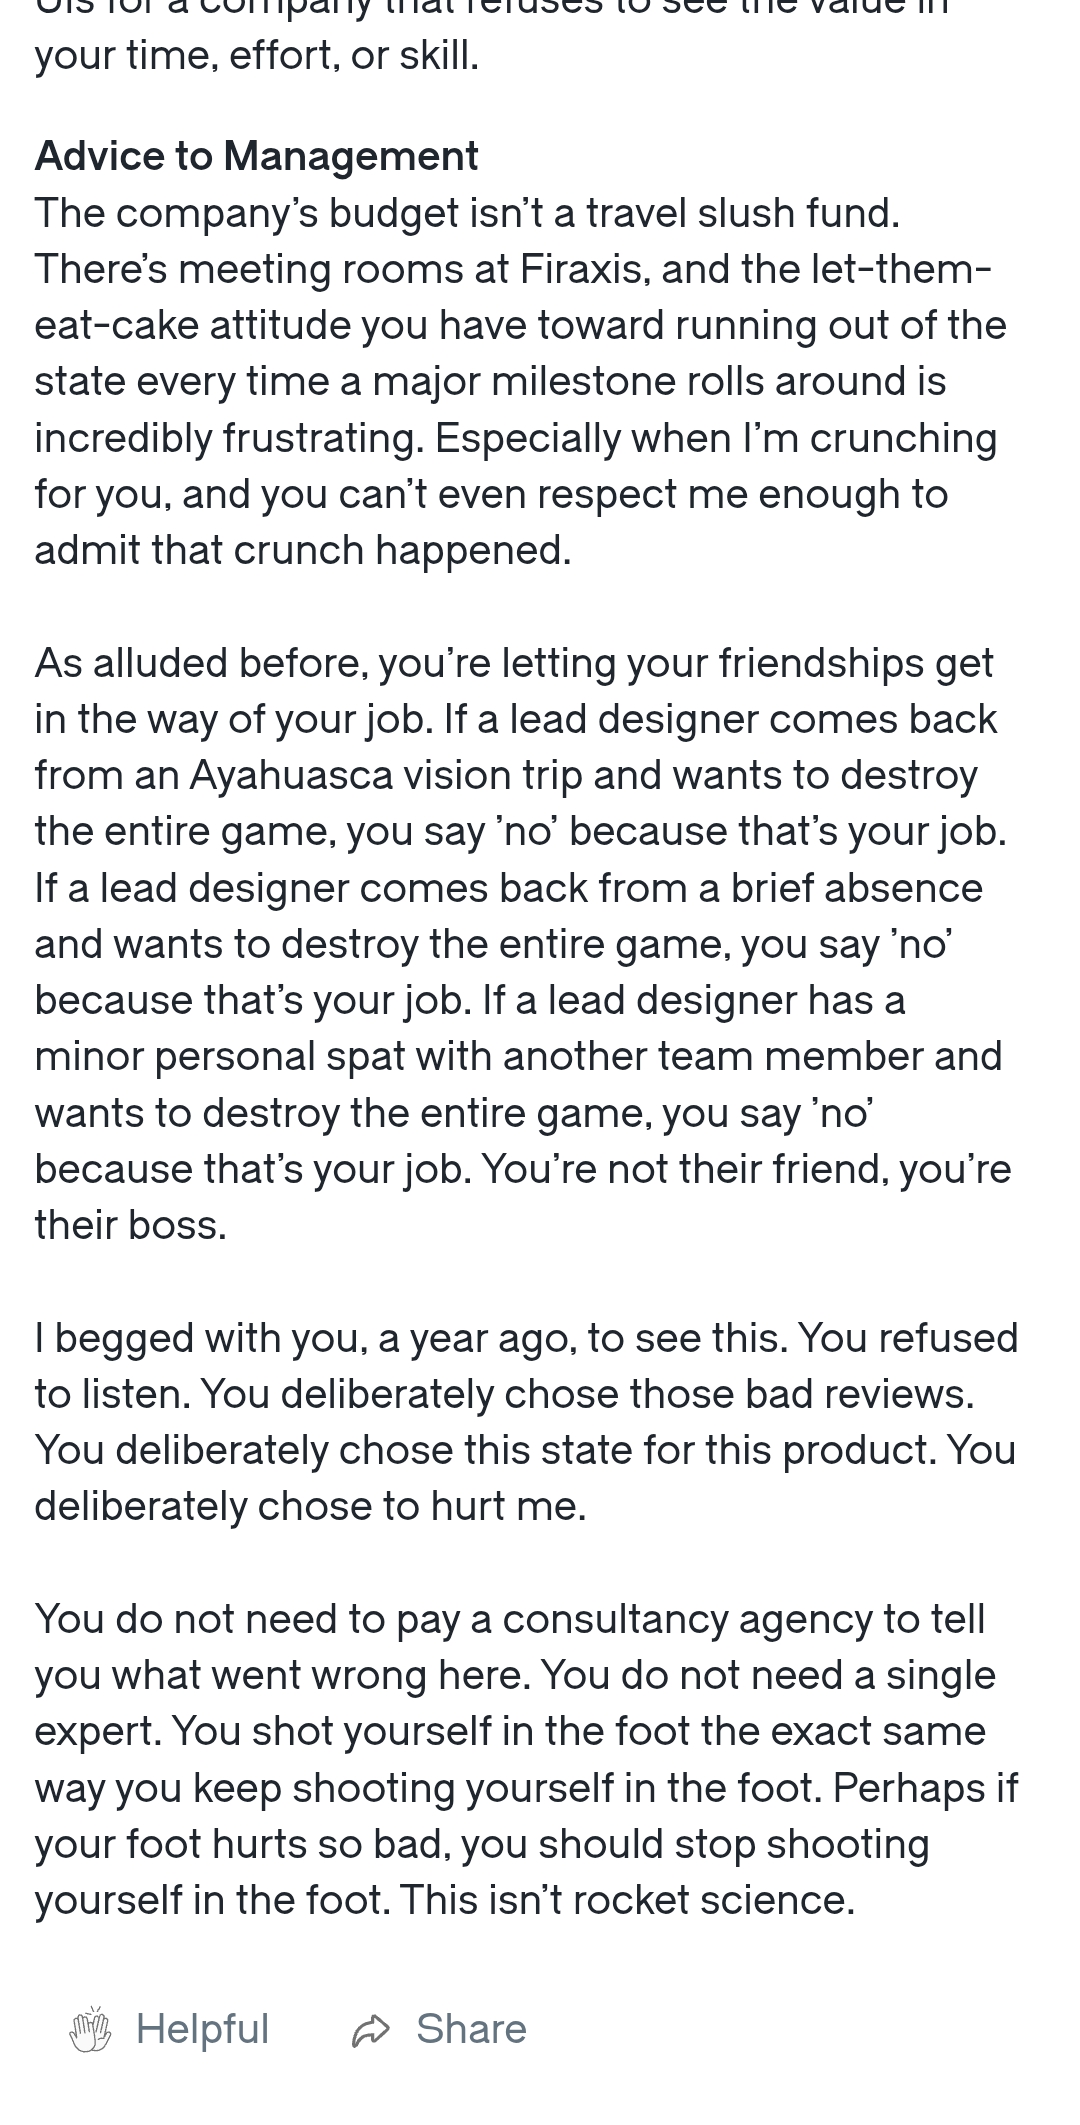Click the sentence "This isn't rocket science."
Screen dimensions: 1080x2125
(x=627, y=1900)
